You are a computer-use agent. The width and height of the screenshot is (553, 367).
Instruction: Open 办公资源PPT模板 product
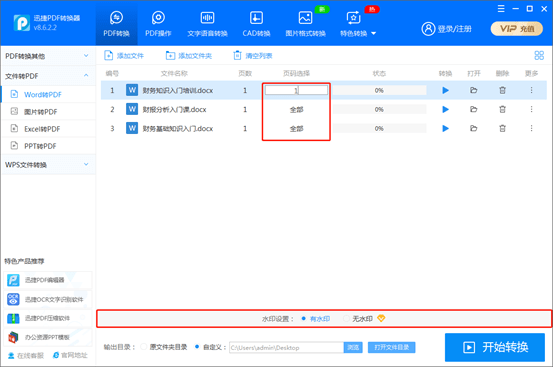click(x=48, y=337)
